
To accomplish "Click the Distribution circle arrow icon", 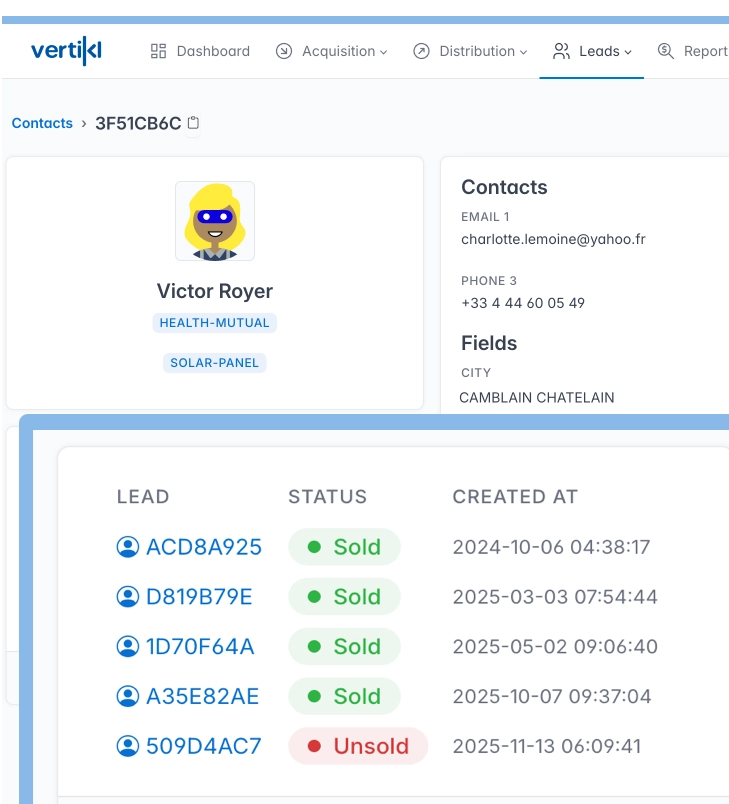I will pyautogui.click(x=421, y=51).
